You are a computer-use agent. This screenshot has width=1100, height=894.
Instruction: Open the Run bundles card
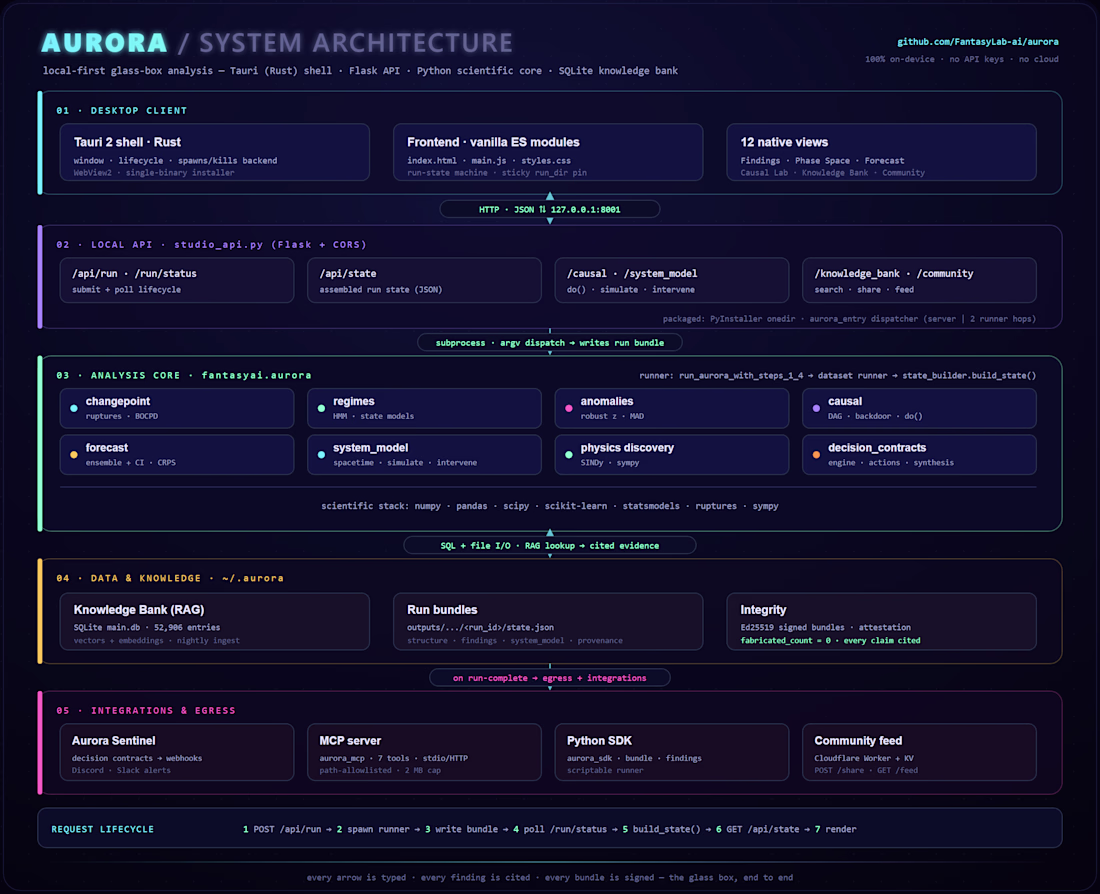pos(548,622)
